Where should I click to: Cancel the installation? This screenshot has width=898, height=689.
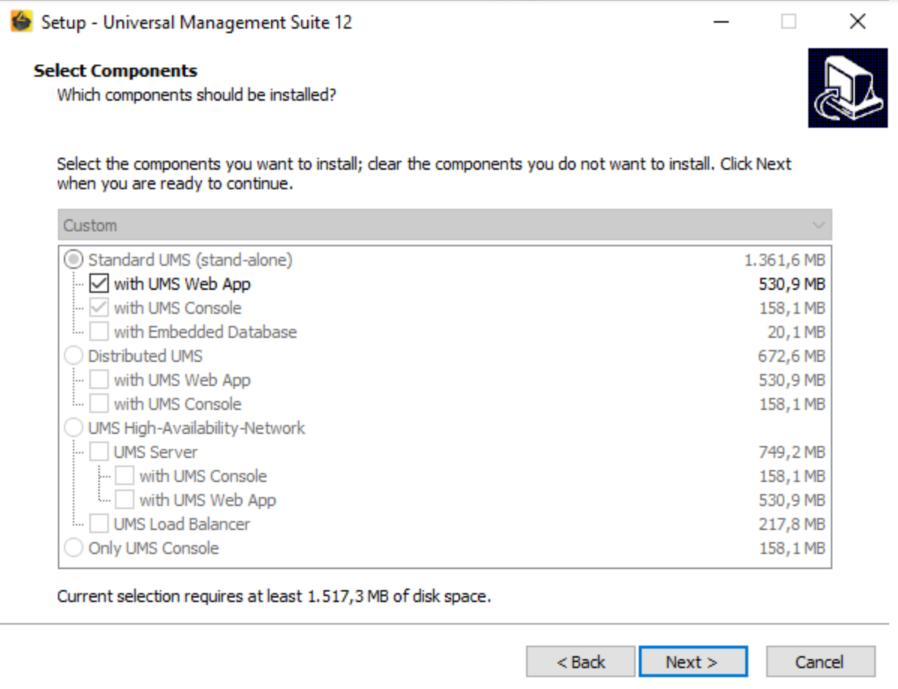point(820,661)
